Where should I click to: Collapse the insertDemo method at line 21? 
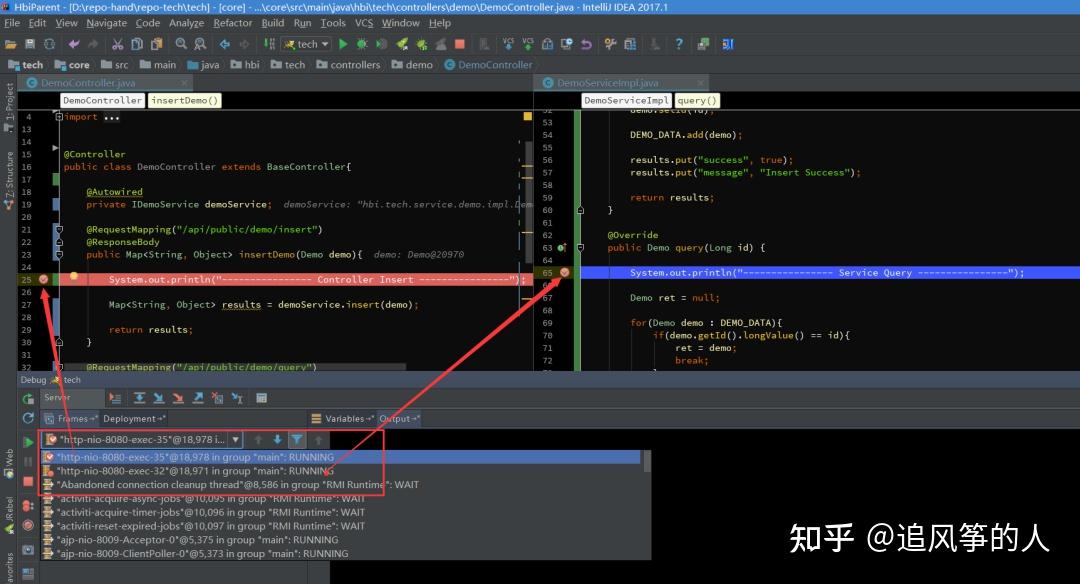click(x=59, y=229)
